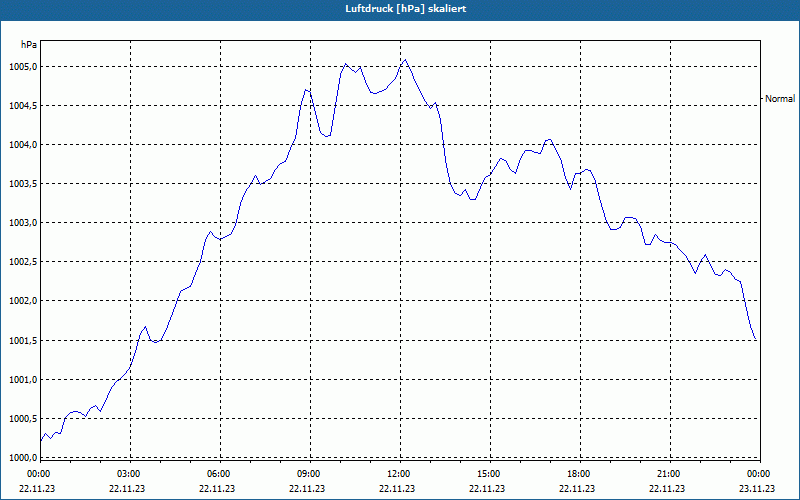Screen dimensions: 800x500
Task: Select the 1004,0 y-axis value
Action: [x=22, y=145]
